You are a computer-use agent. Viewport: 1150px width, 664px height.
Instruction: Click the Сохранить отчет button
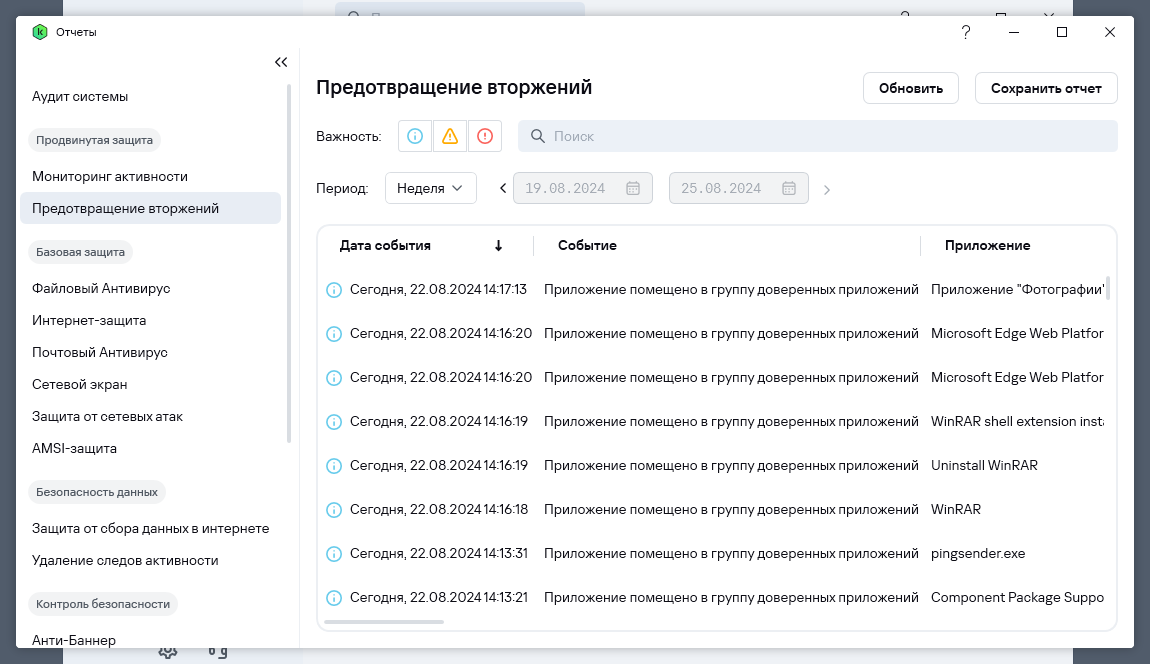(x=1046, y=88)
